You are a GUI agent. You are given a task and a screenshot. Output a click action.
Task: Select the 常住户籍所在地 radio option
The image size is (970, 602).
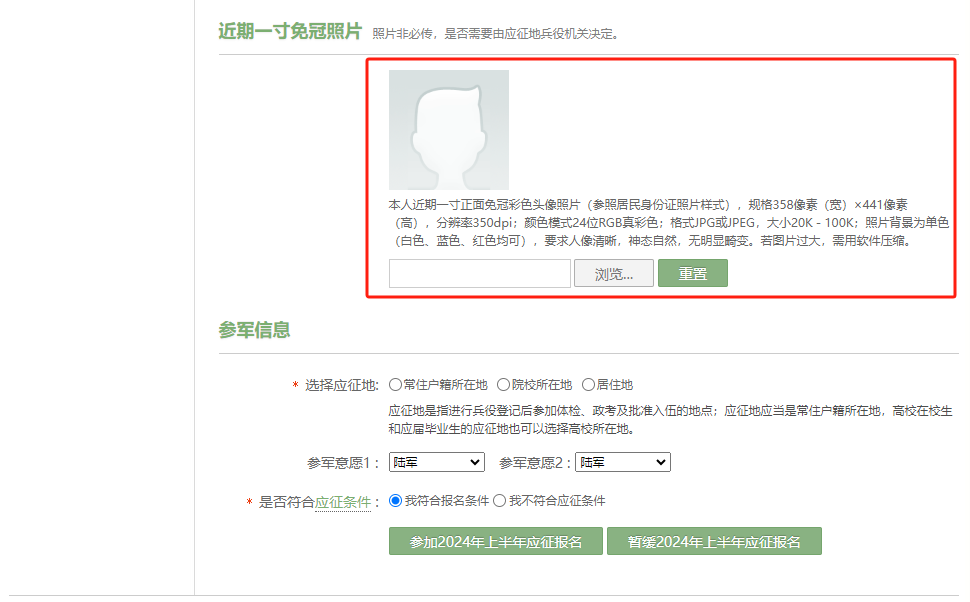396,385
